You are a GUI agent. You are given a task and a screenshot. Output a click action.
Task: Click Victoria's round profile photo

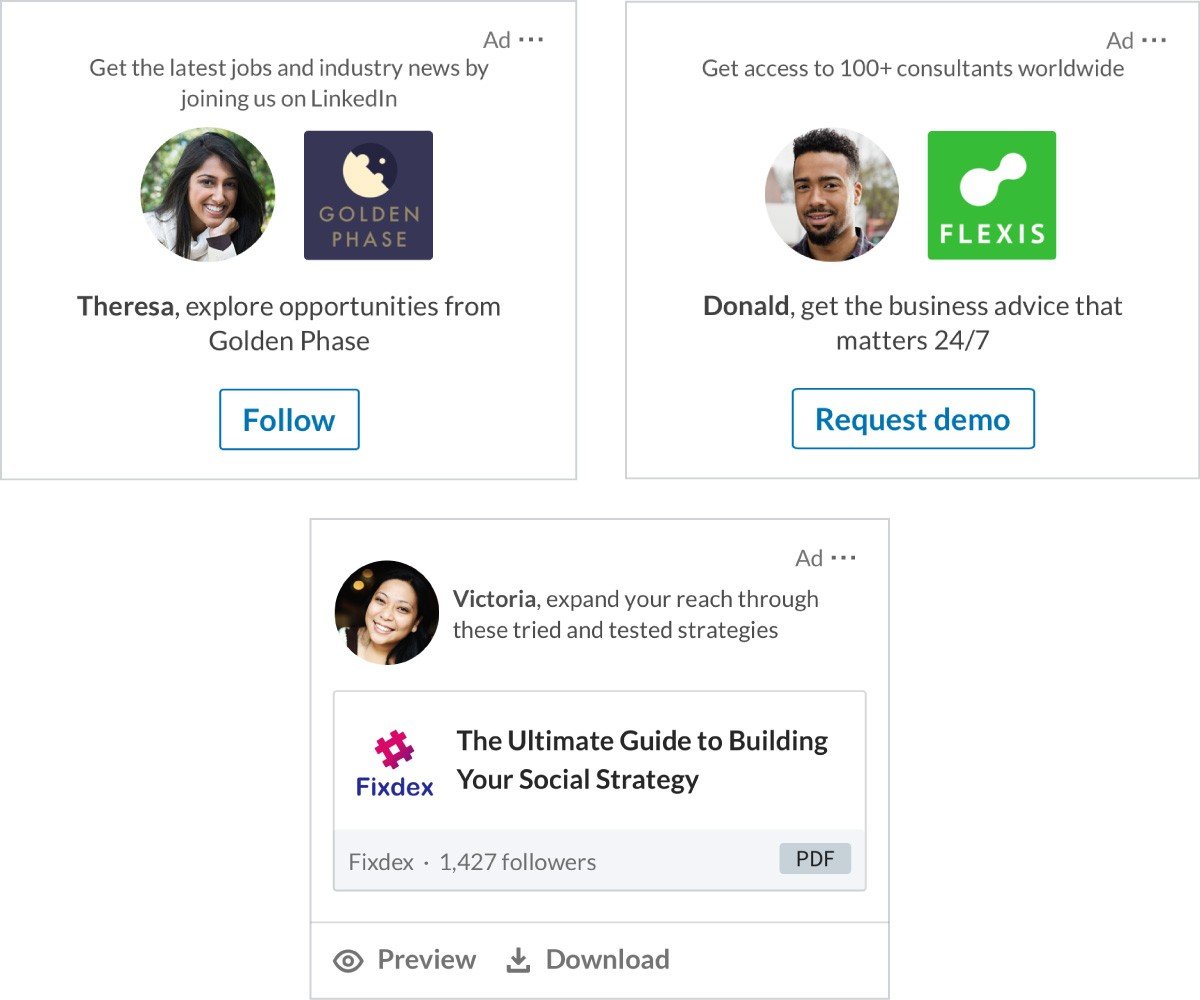386,613
